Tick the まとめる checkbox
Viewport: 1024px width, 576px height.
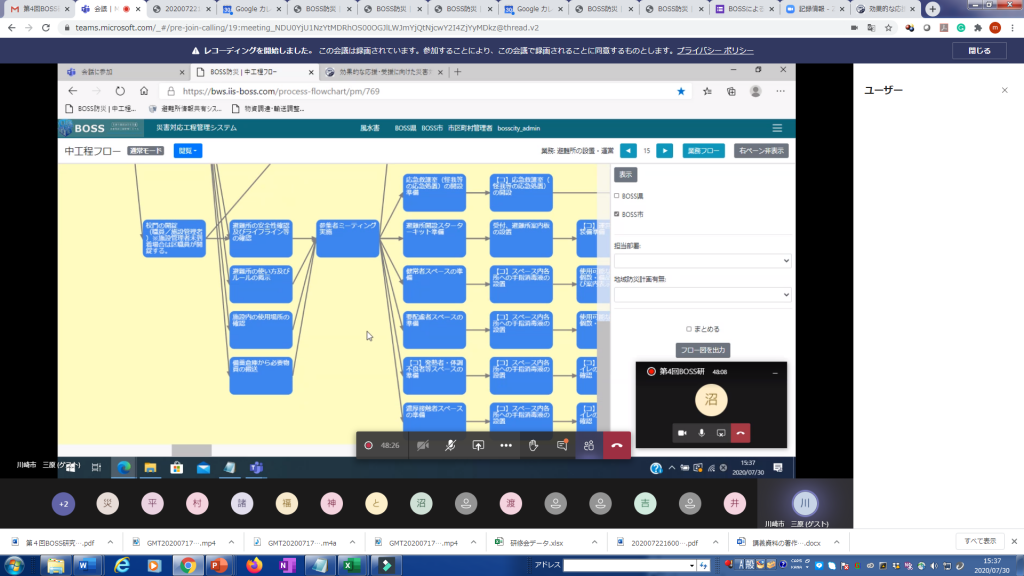click(x=689, y=328)
